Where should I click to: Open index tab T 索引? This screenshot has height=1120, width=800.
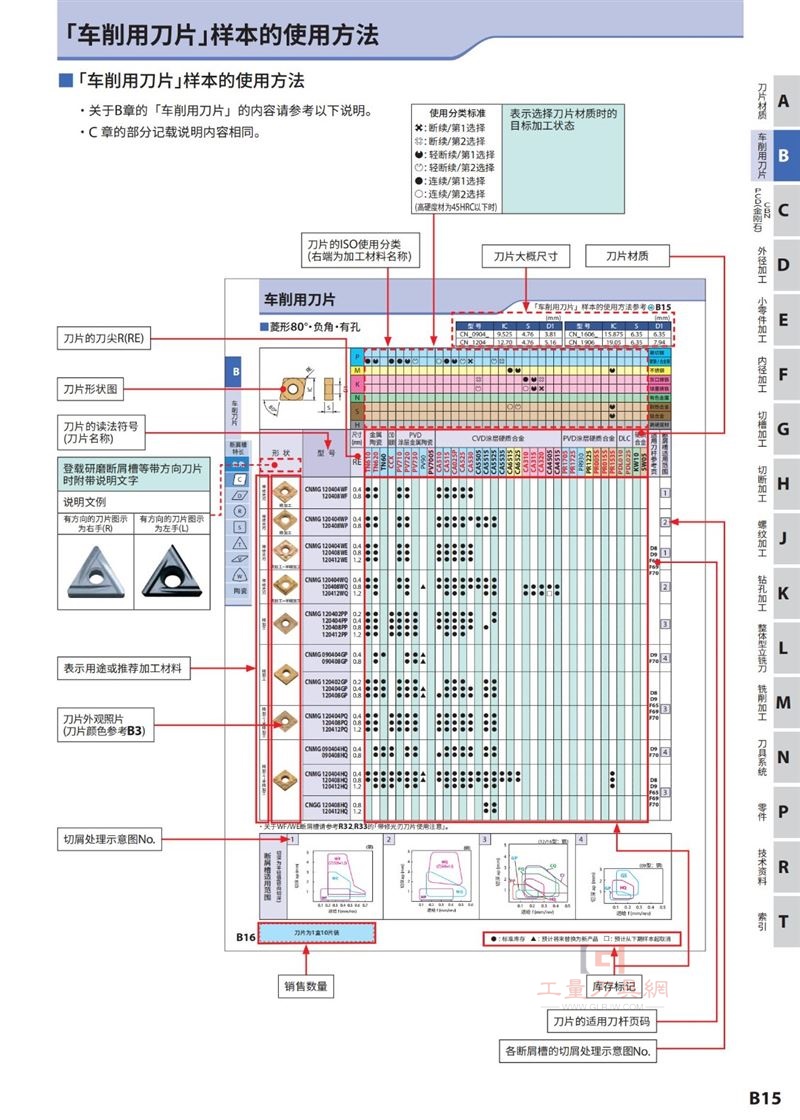777,921
